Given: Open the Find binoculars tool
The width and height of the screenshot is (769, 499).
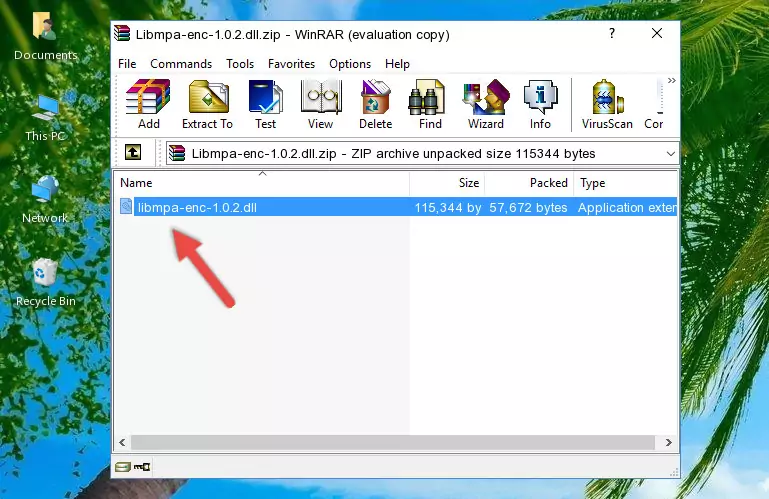Looking at the screenshot, I should [430, 104].
